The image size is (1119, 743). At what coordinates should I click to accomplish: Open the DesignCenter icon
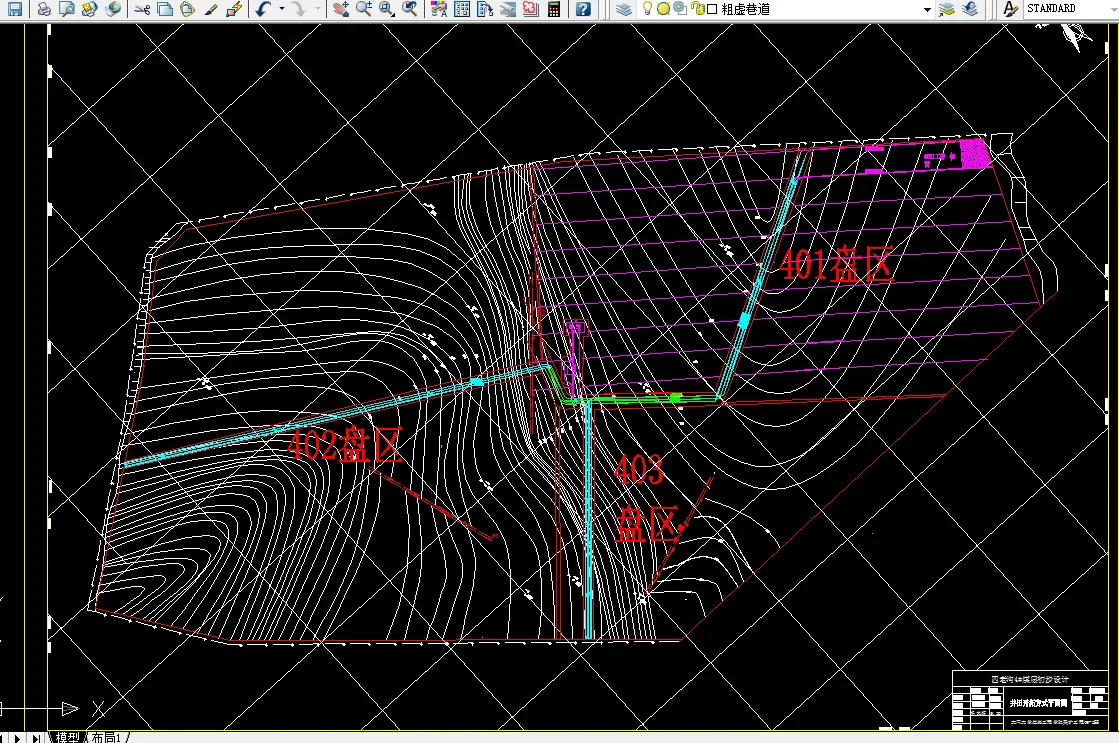click(462, 9)
